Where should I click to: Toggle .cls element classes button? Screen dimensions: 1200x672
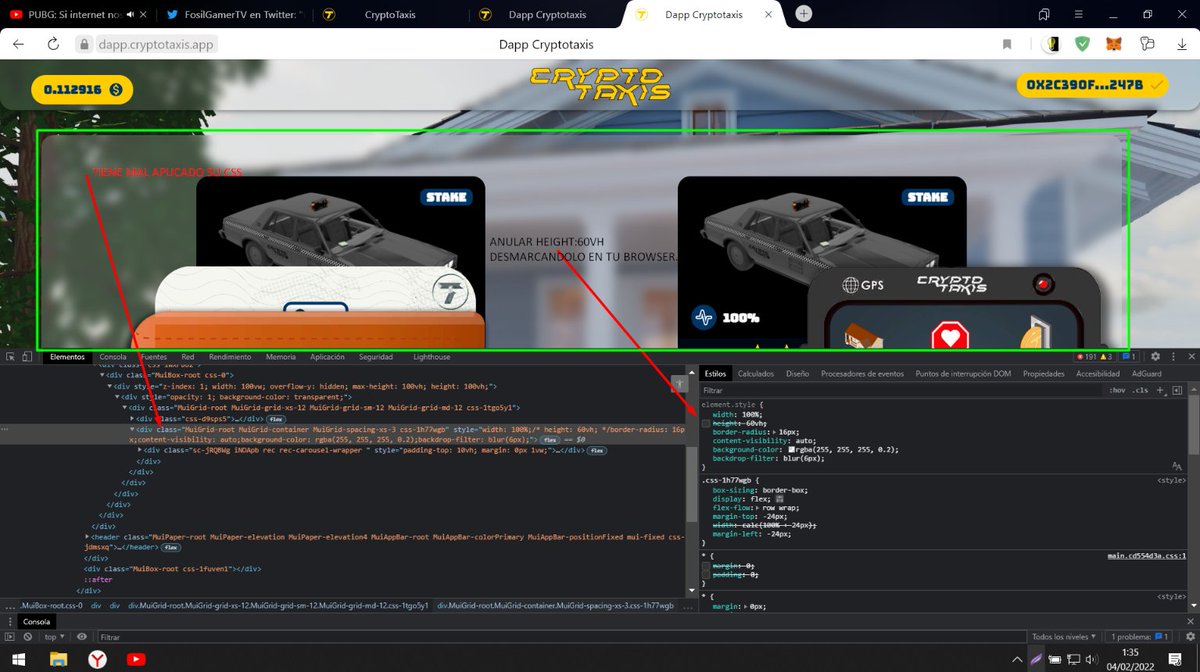coord(1141,390)
